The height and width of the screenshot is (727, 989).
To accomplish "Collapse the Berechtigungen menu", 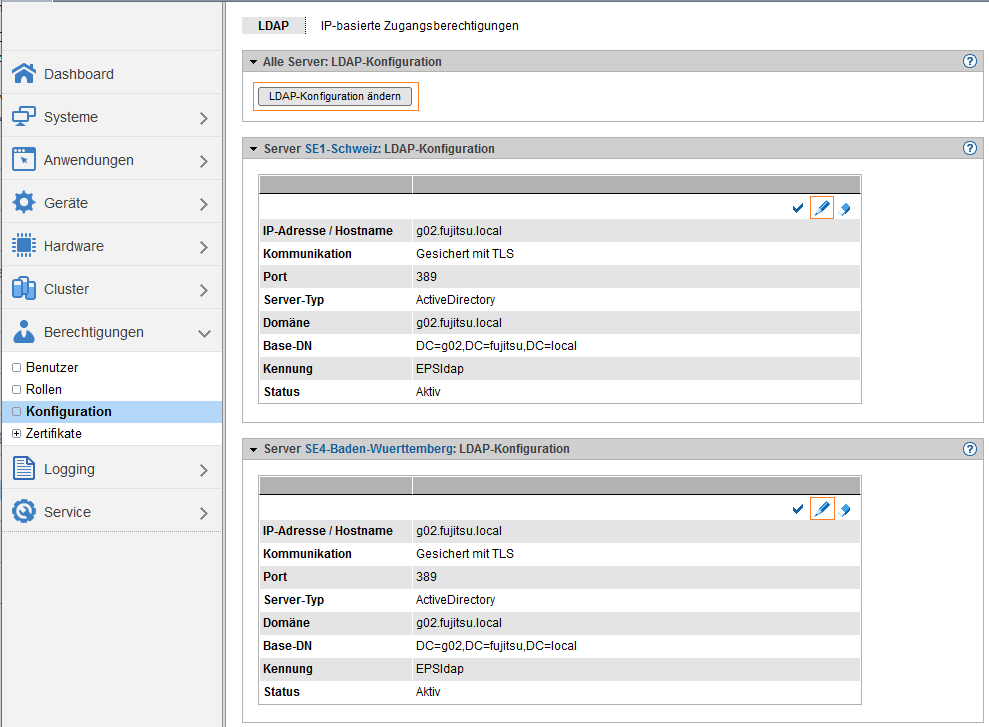I will click(204, 333).
